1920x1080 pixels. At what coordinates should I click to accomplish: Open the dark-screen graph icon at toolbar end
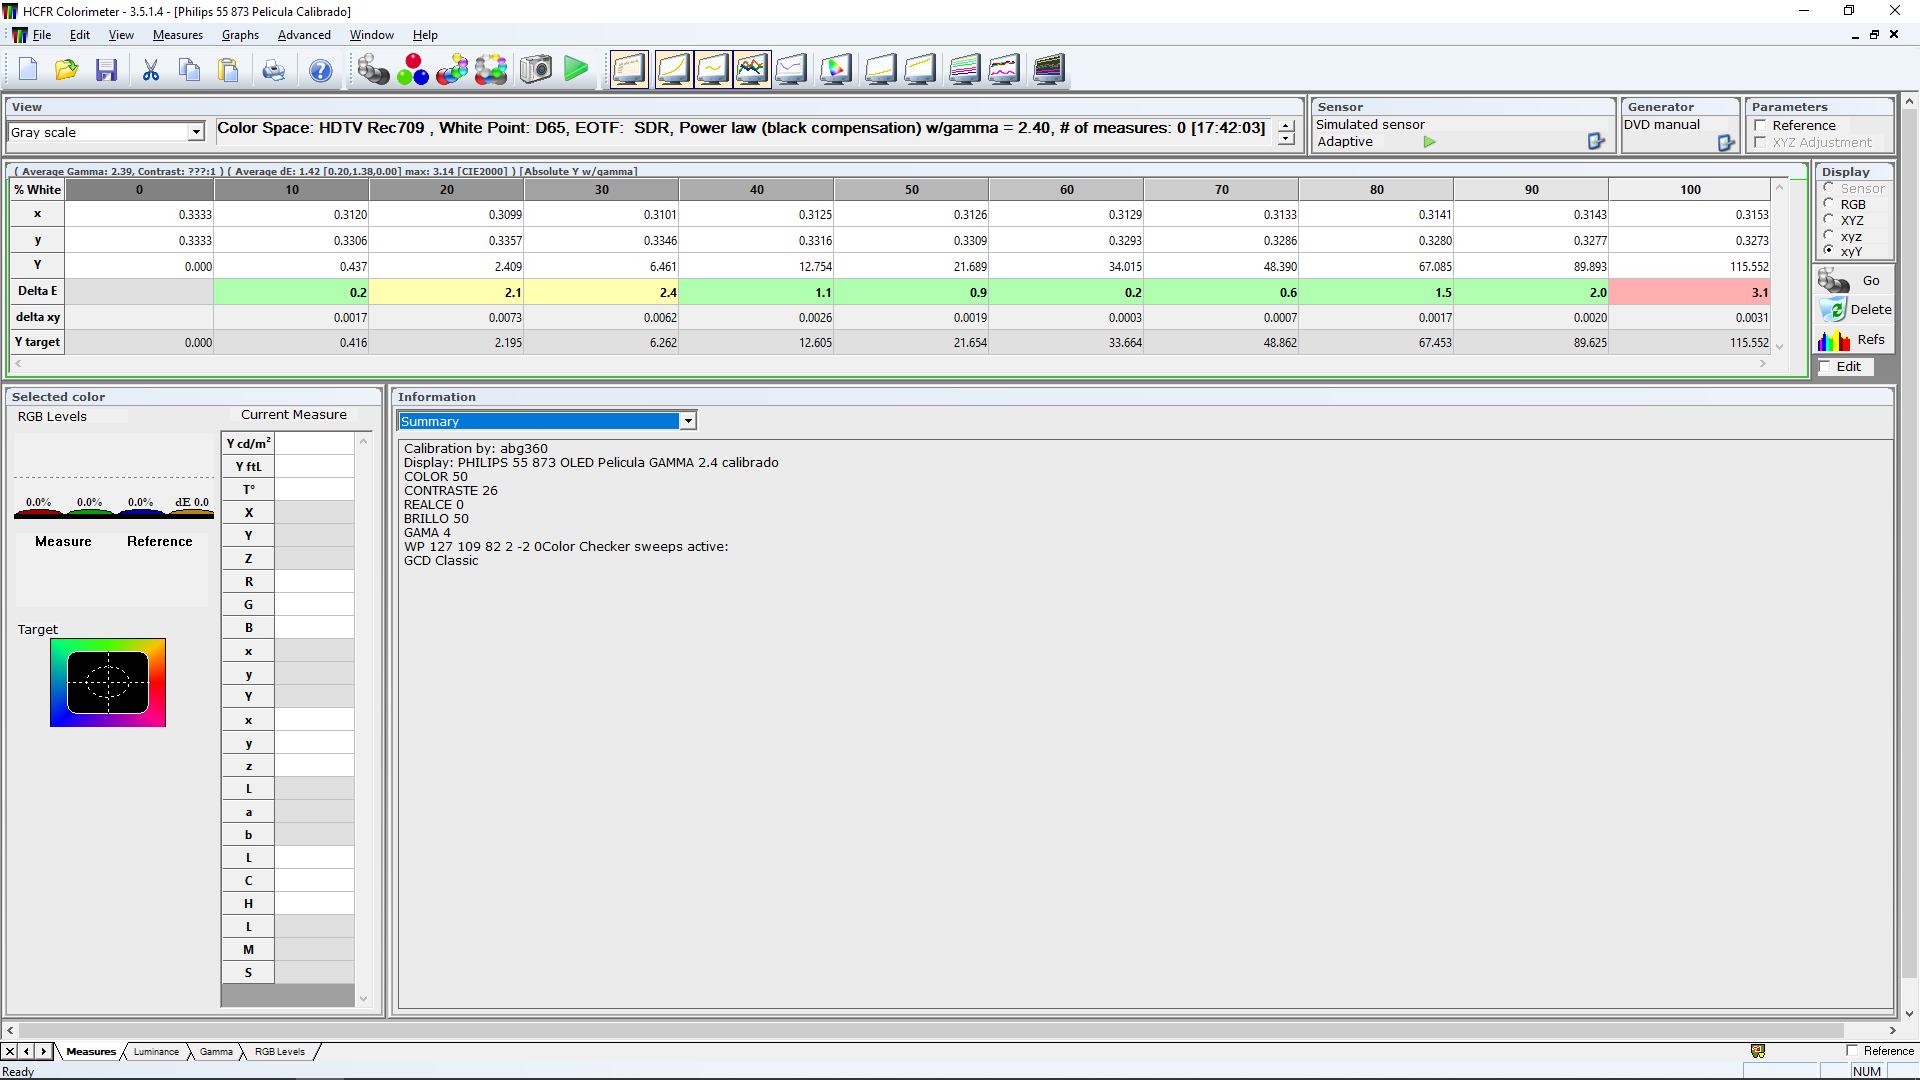[1048, 69]
